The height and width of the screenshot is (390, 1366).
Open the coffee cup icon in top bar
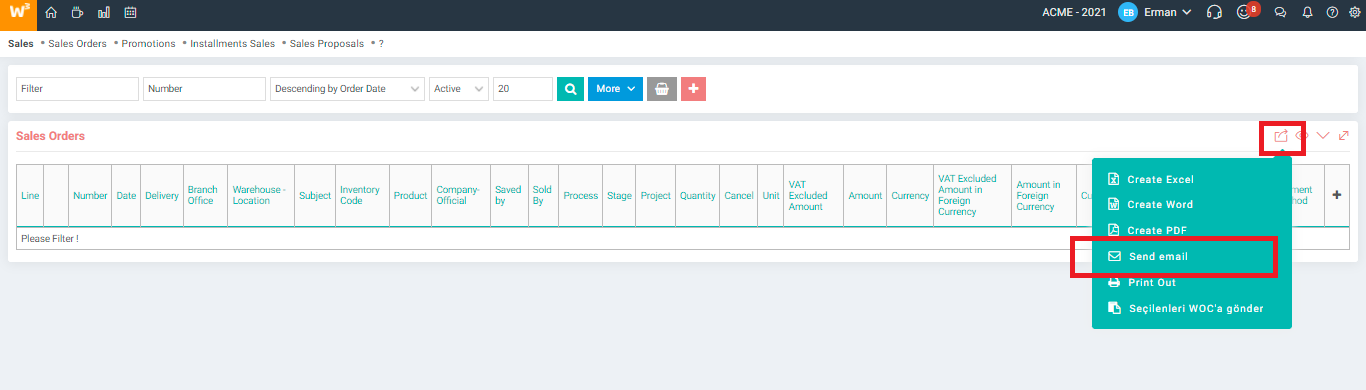(x=78, y=13)
